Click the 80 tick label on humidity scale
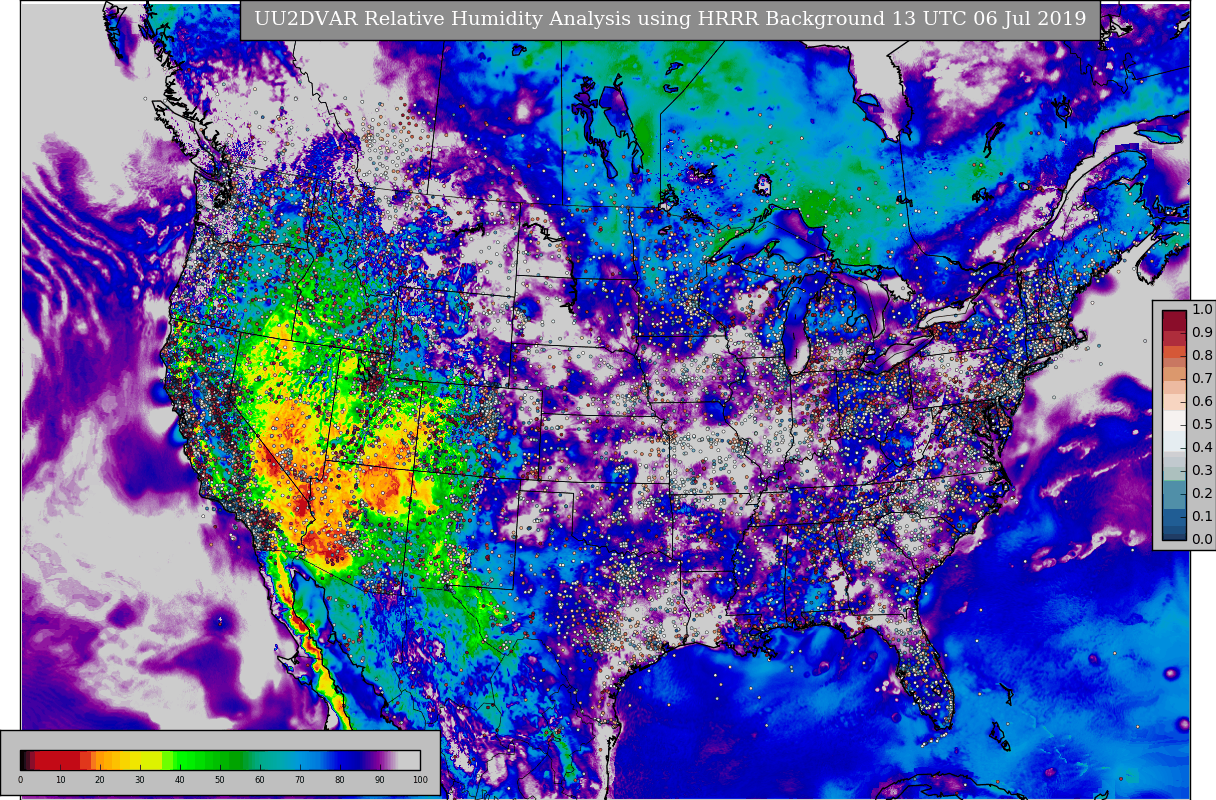The height and width of the screenshot is (800, 1216). tap(340, 780)
